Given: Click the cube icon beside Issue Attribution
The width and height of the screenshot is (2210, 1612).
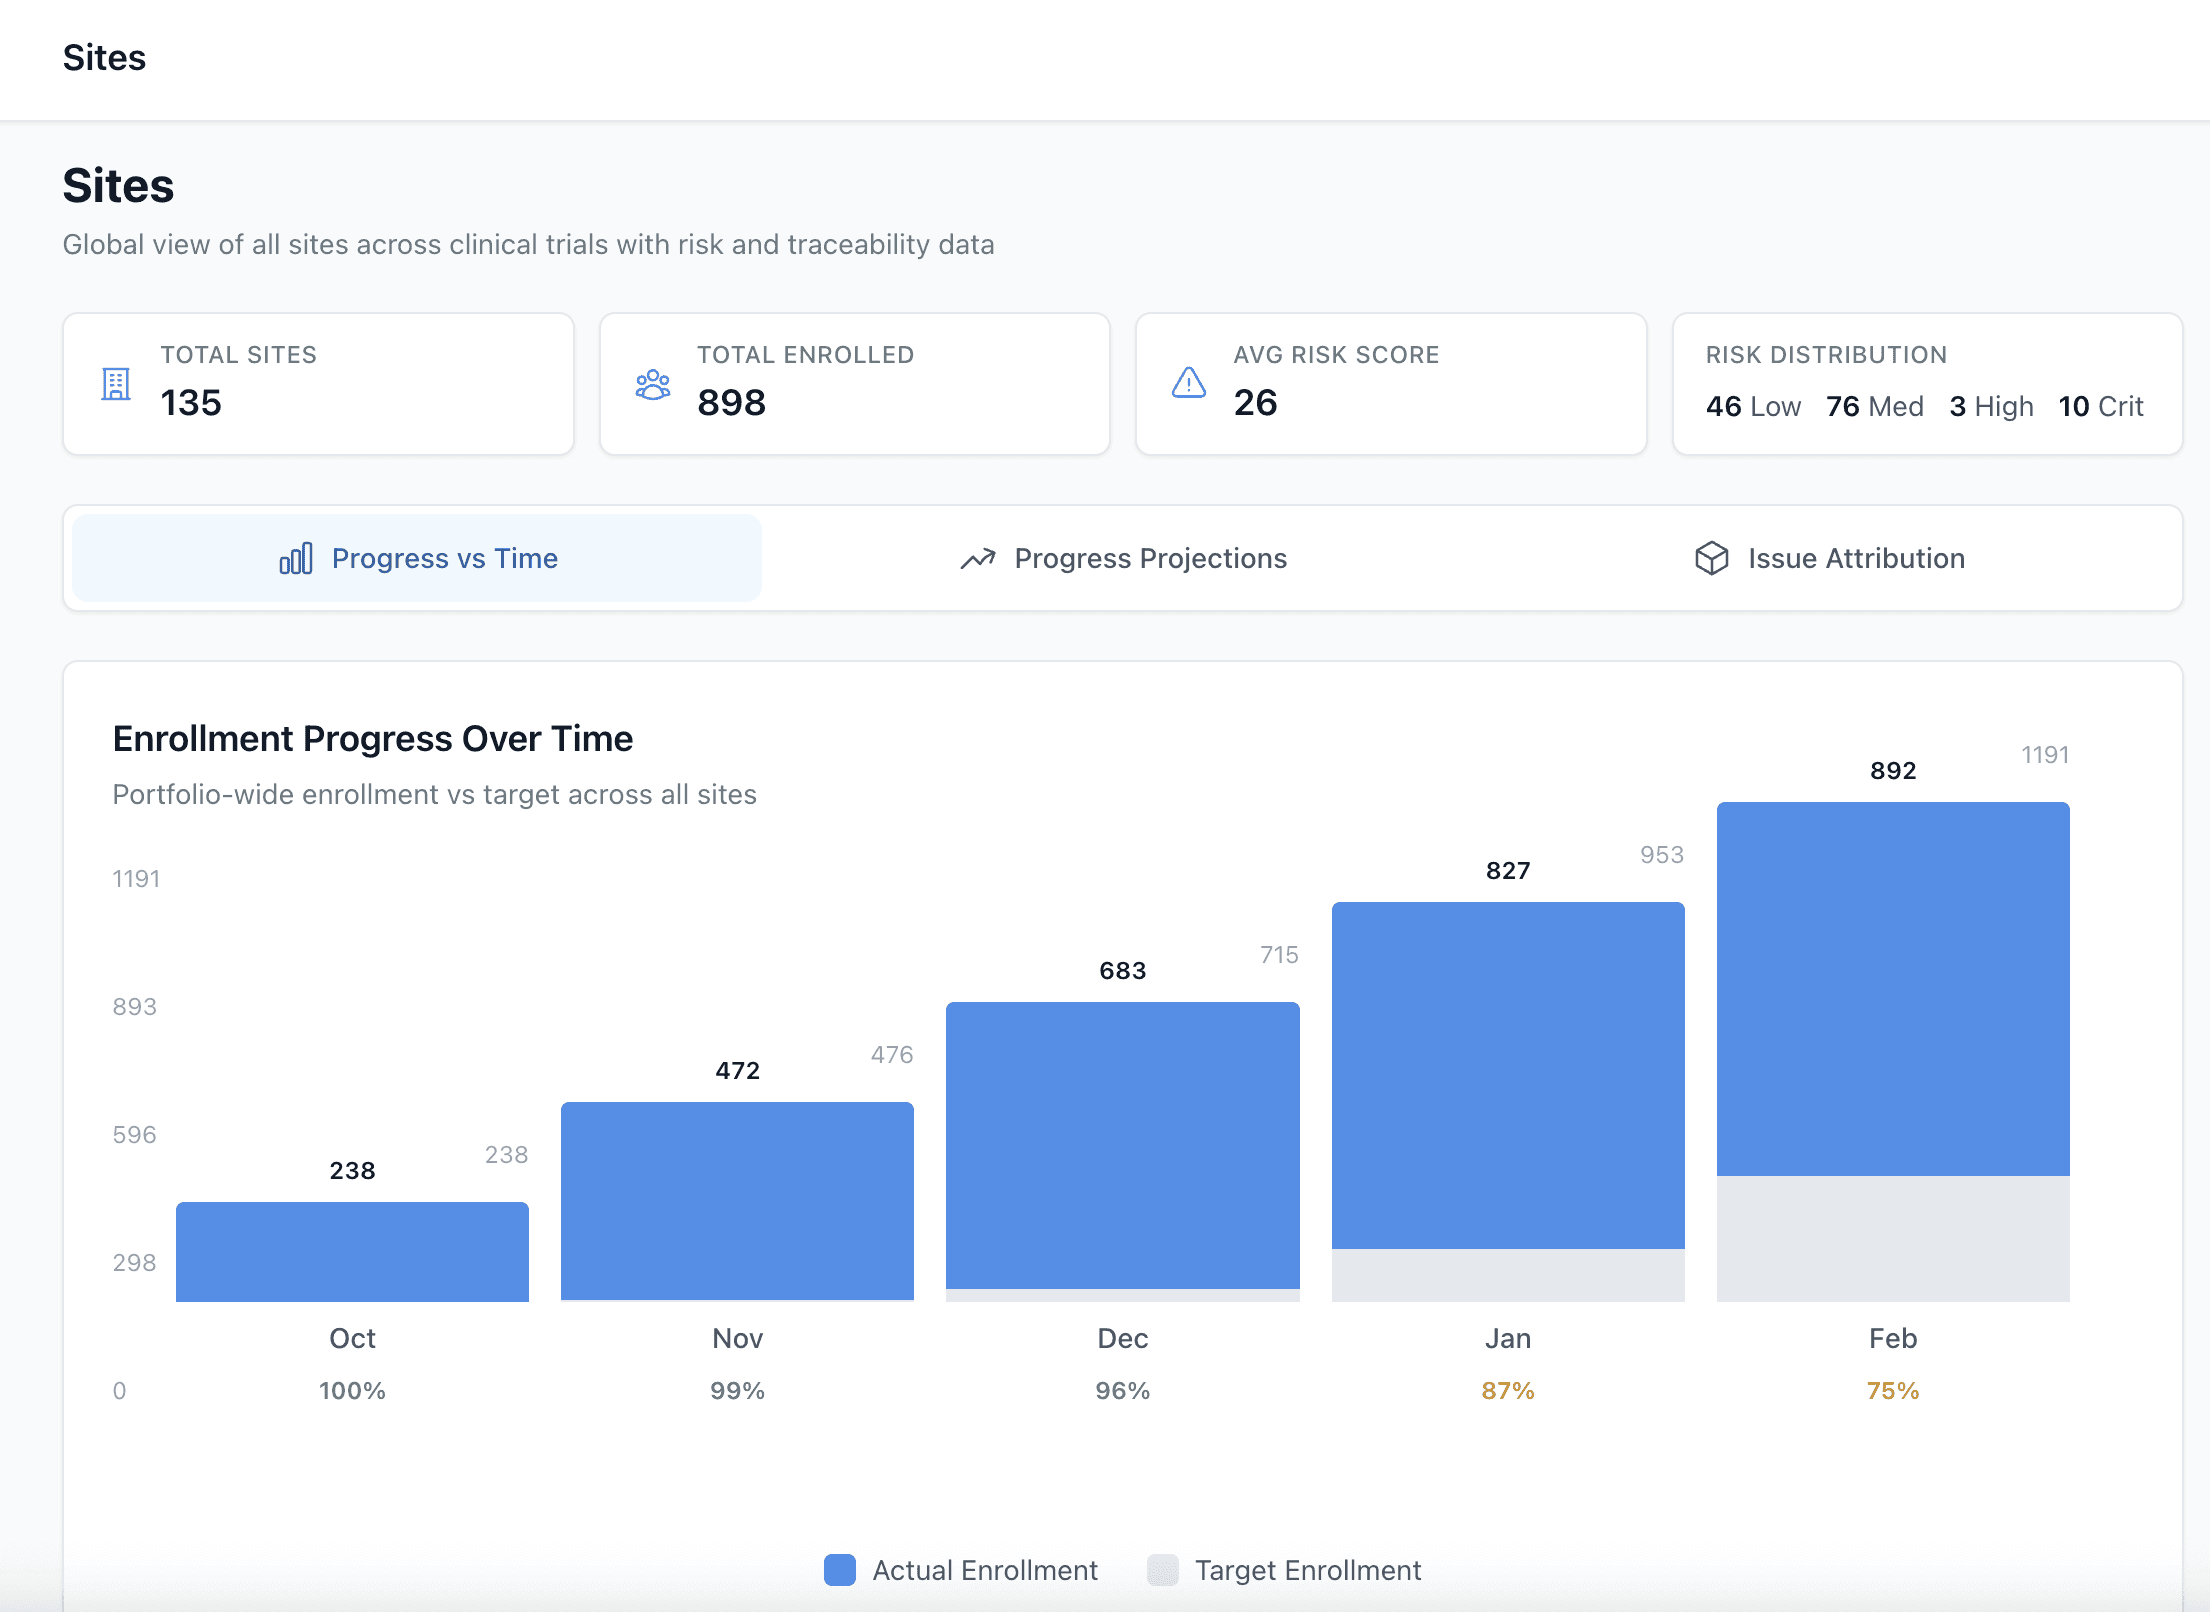Looking at the screenshot, I should tap(1711, 559).
